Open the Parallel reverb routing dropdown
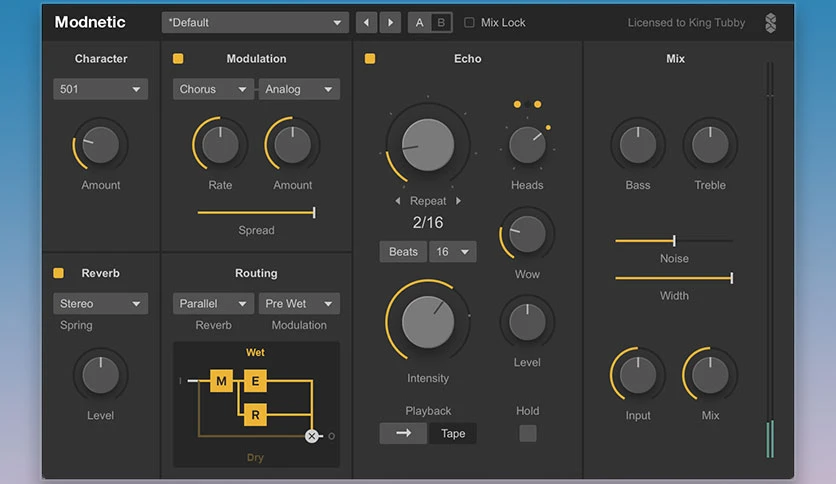 213,303
